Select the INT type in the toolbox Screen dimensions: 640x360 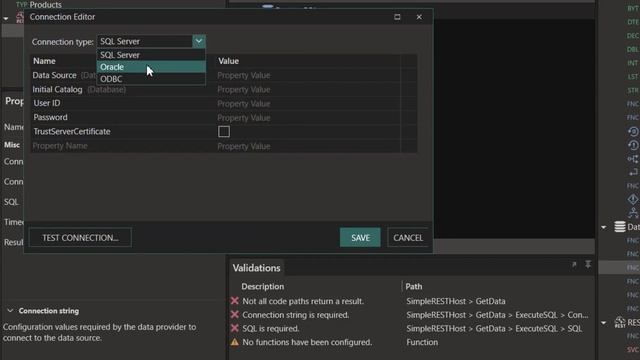tap(633, 63)
